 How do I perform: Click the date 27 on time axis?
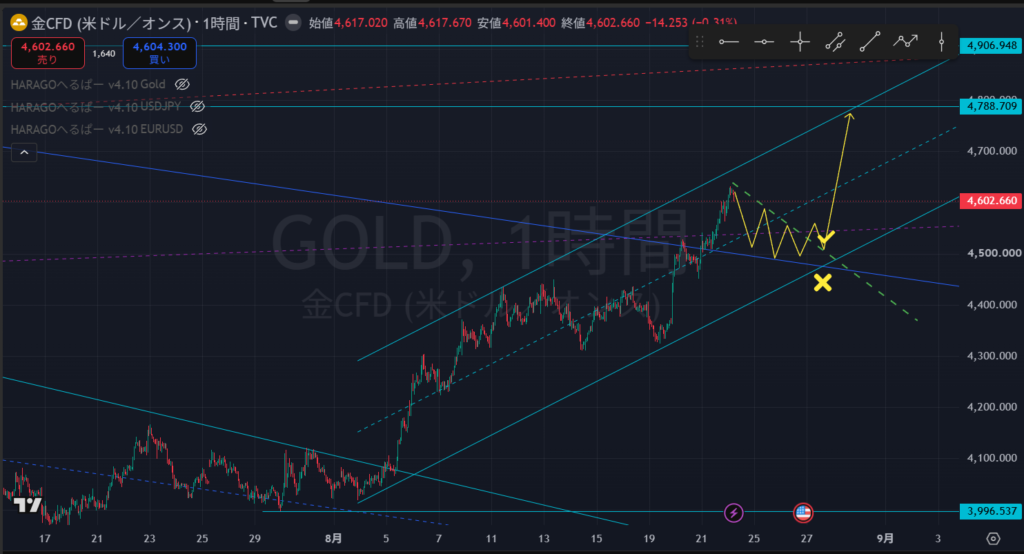coord(807,538)
